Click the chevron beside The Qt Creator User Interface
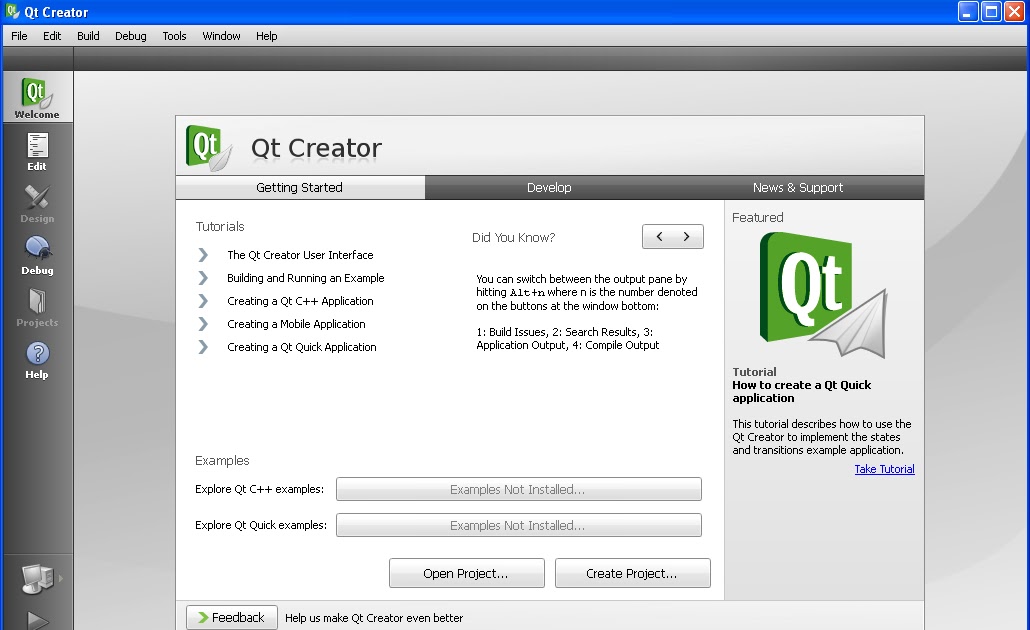The width and height of the screenshot is (1030, 630). [203, 255]
